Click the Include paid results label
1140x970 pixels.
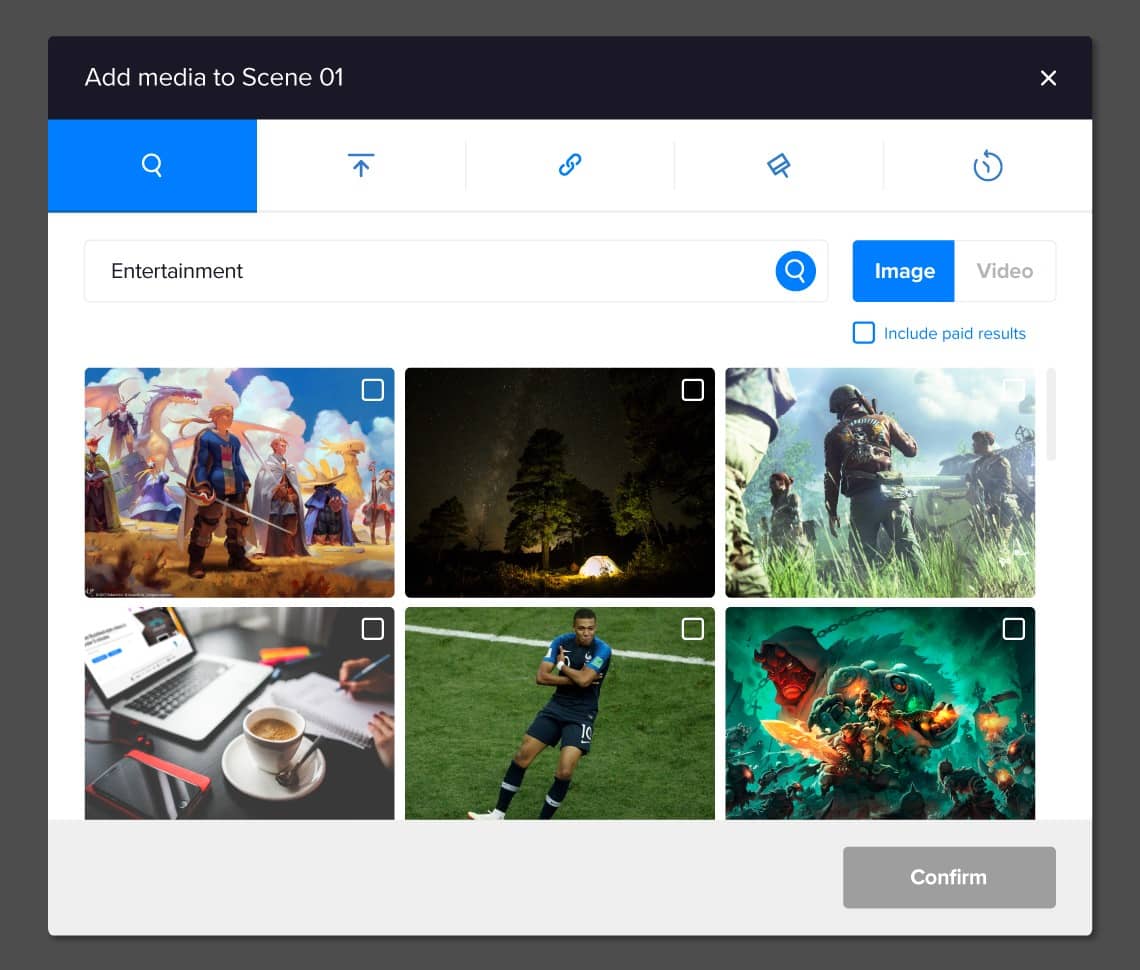pyautogui.click(x=955, y=334)
